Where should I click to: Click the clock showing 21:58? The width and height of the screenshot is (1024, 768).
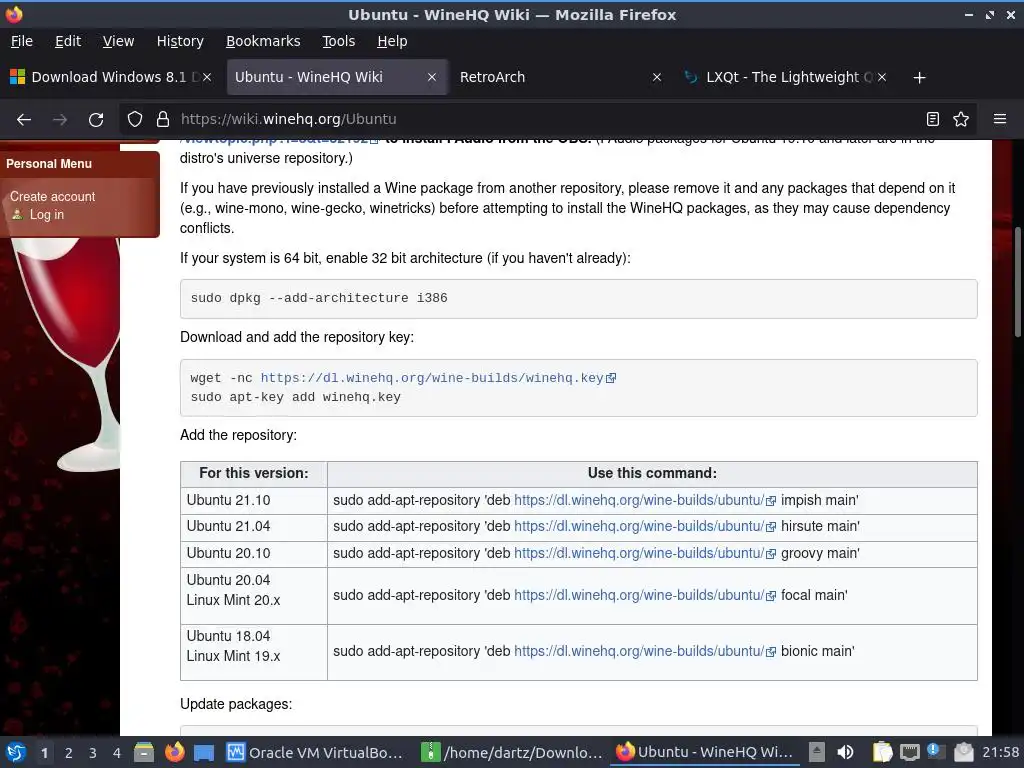click(x=1000, y=752)
